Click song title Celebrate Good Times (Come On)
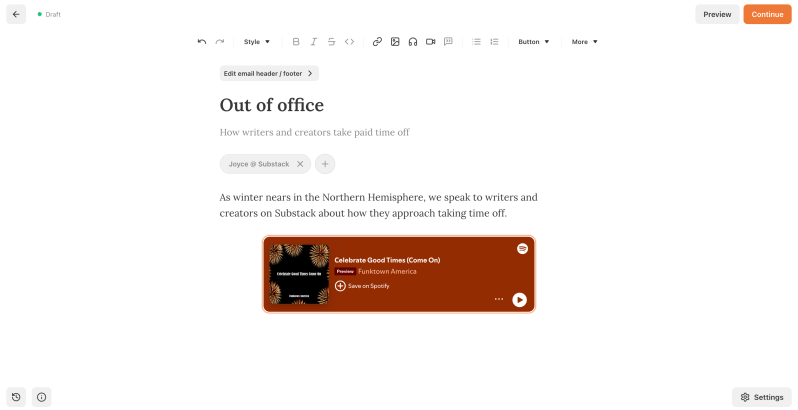This screenshot has height=410, width=798. (387, 260)
